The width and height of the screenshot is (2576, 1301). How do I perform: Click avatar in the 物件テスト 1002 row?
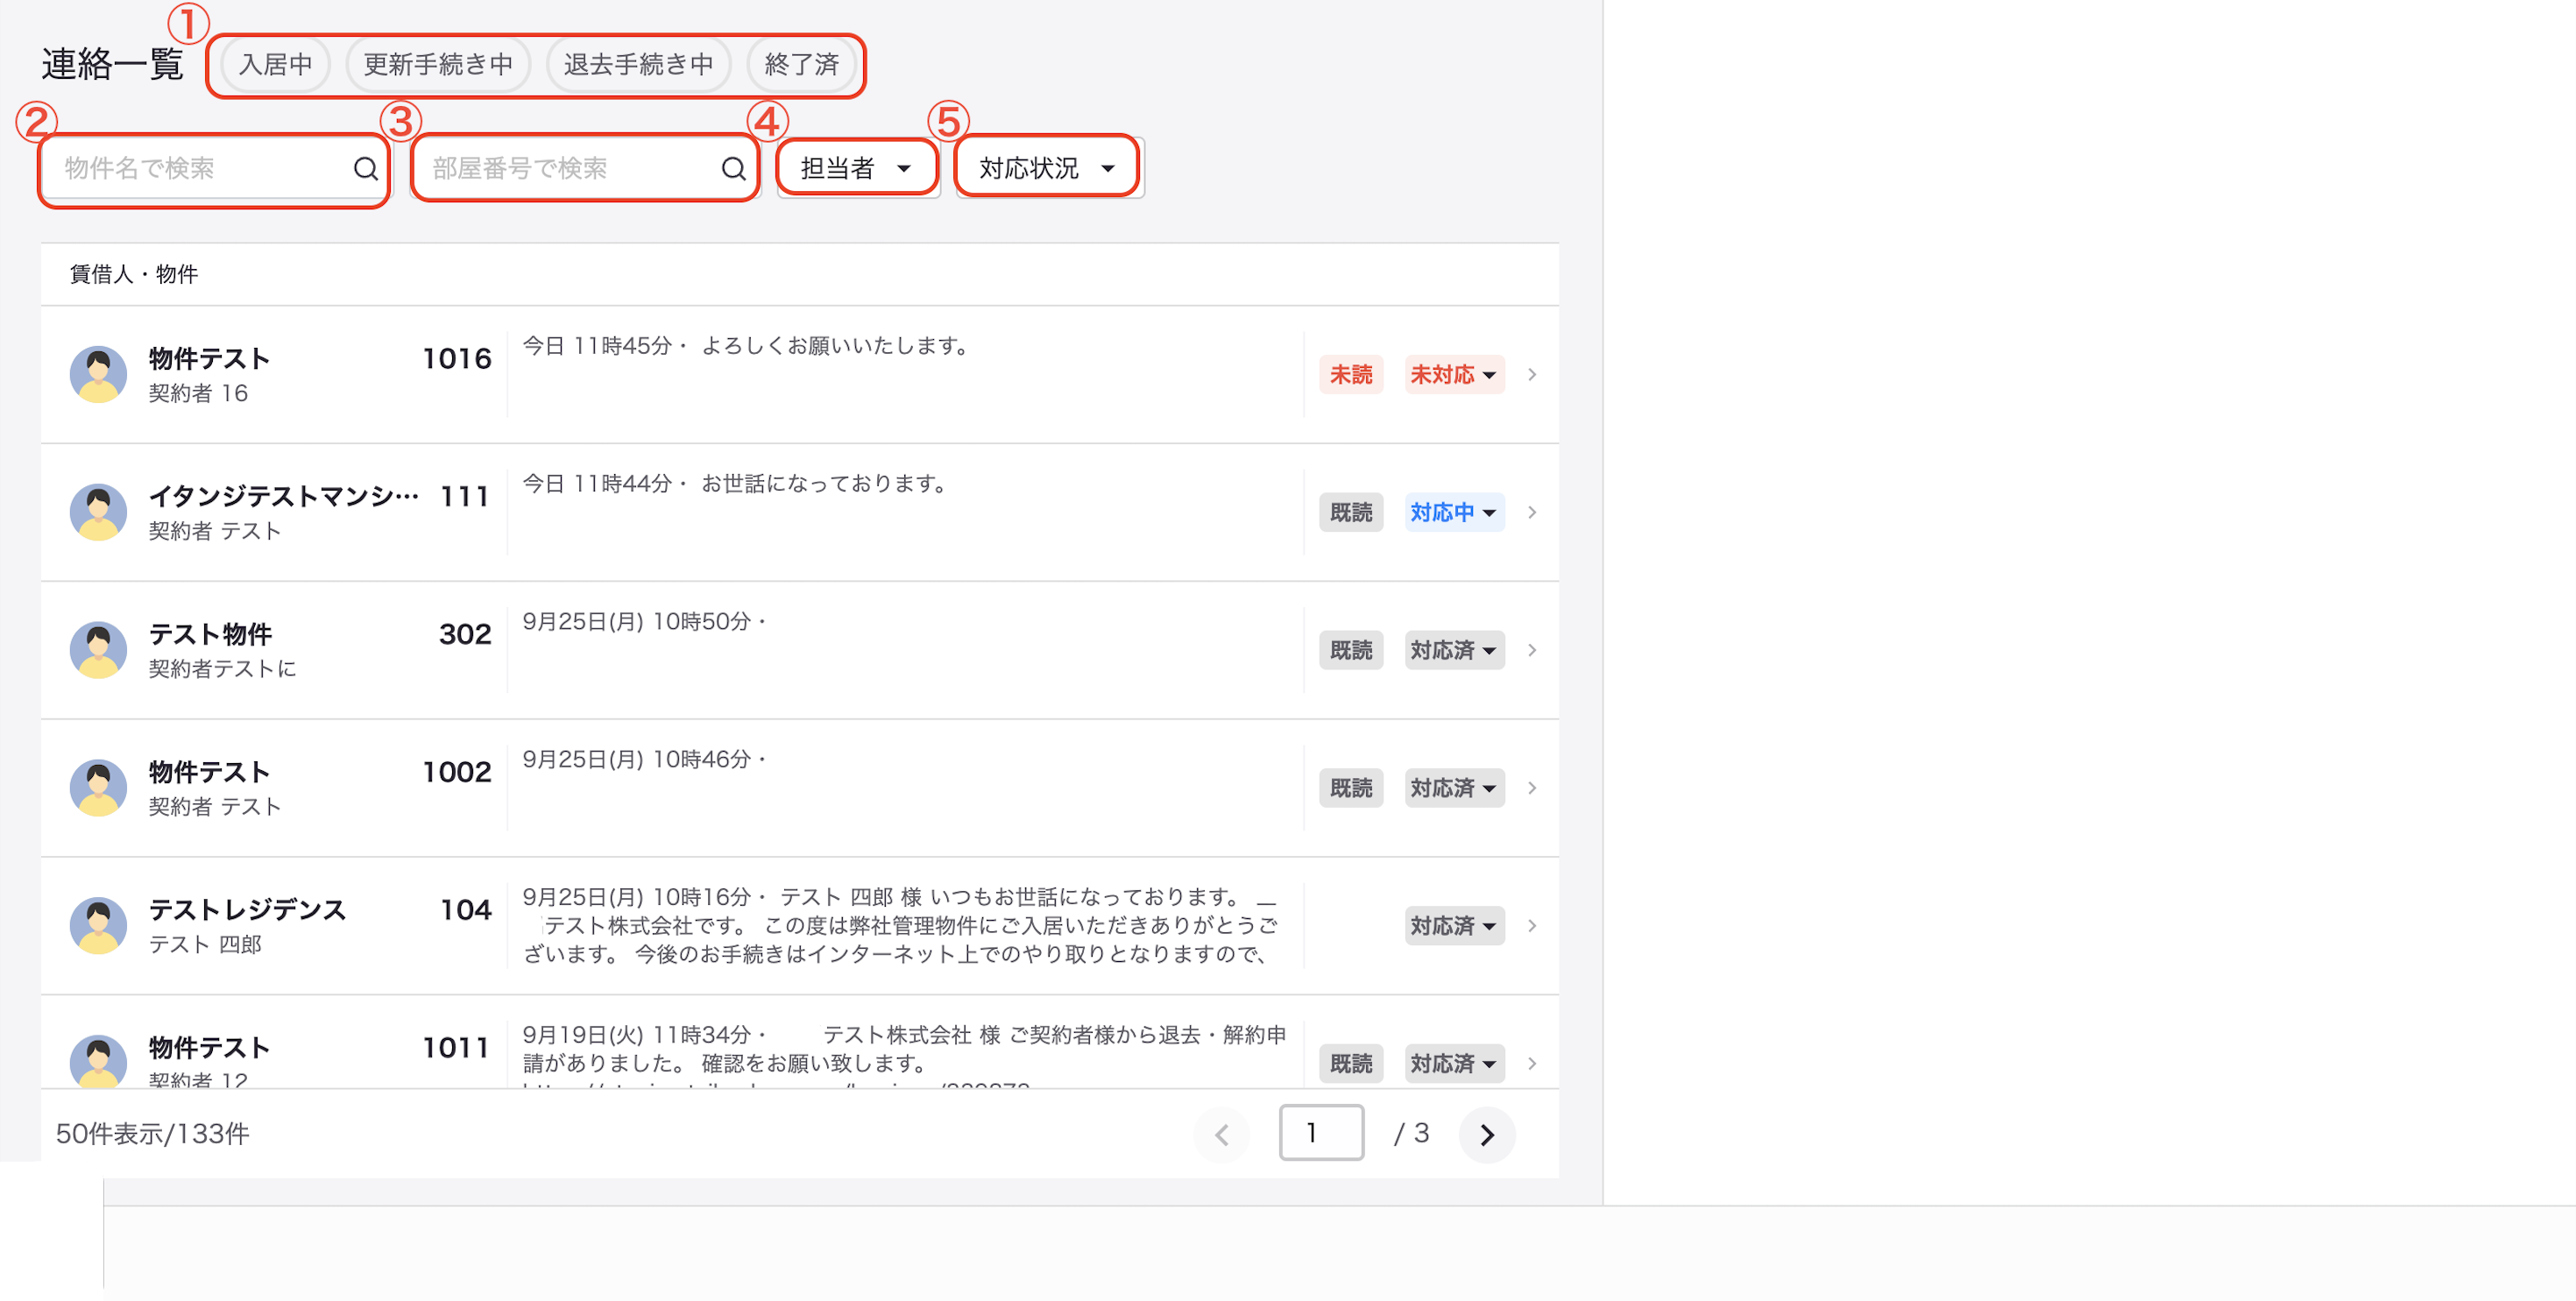pyautogui.click(x=98, y=789)
